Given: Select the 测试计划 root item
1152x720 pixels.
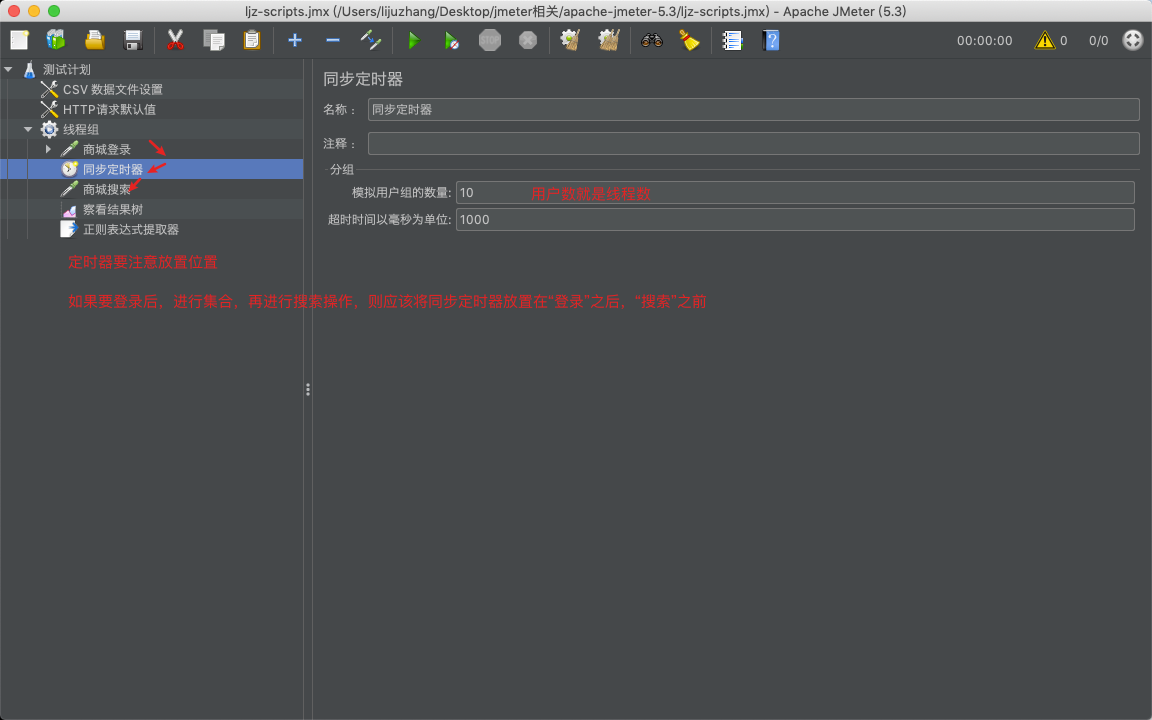Looking at the screenshot, I should click(x=67, y=69).
